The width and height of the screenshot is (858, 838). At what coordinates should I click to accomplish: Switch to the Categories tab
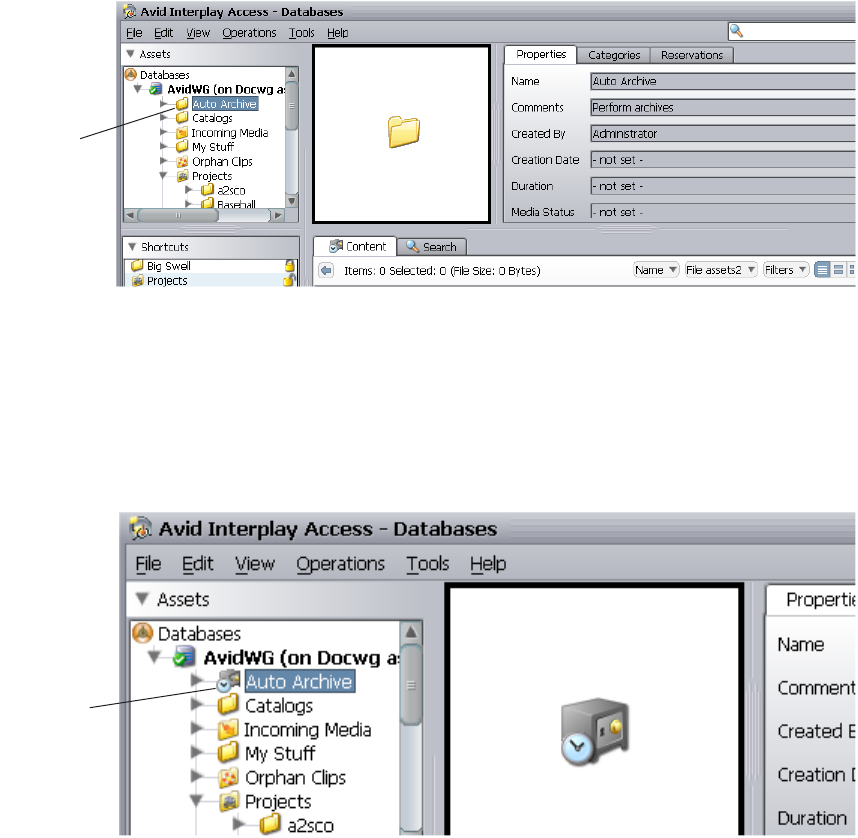[x=614, y=55]
